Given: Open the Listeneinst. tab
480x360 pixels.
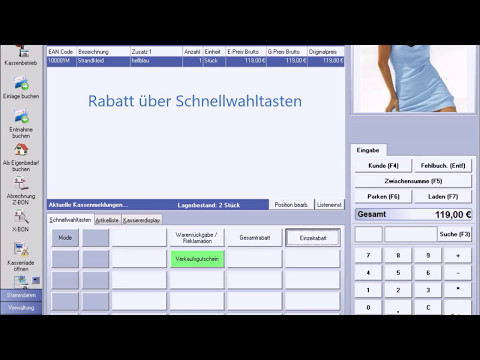Looking at the screenshot, I should (x=330, y=205).
